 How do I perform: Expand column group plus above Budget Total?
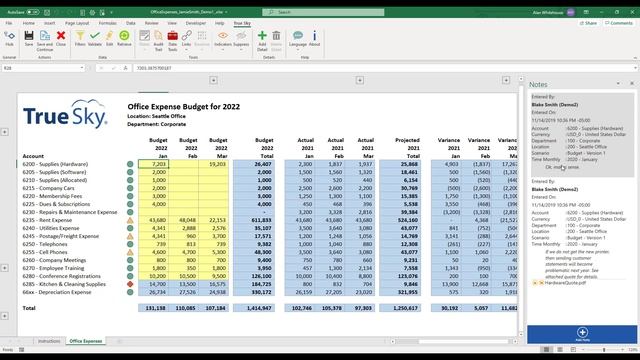click(x=213, y=80)
